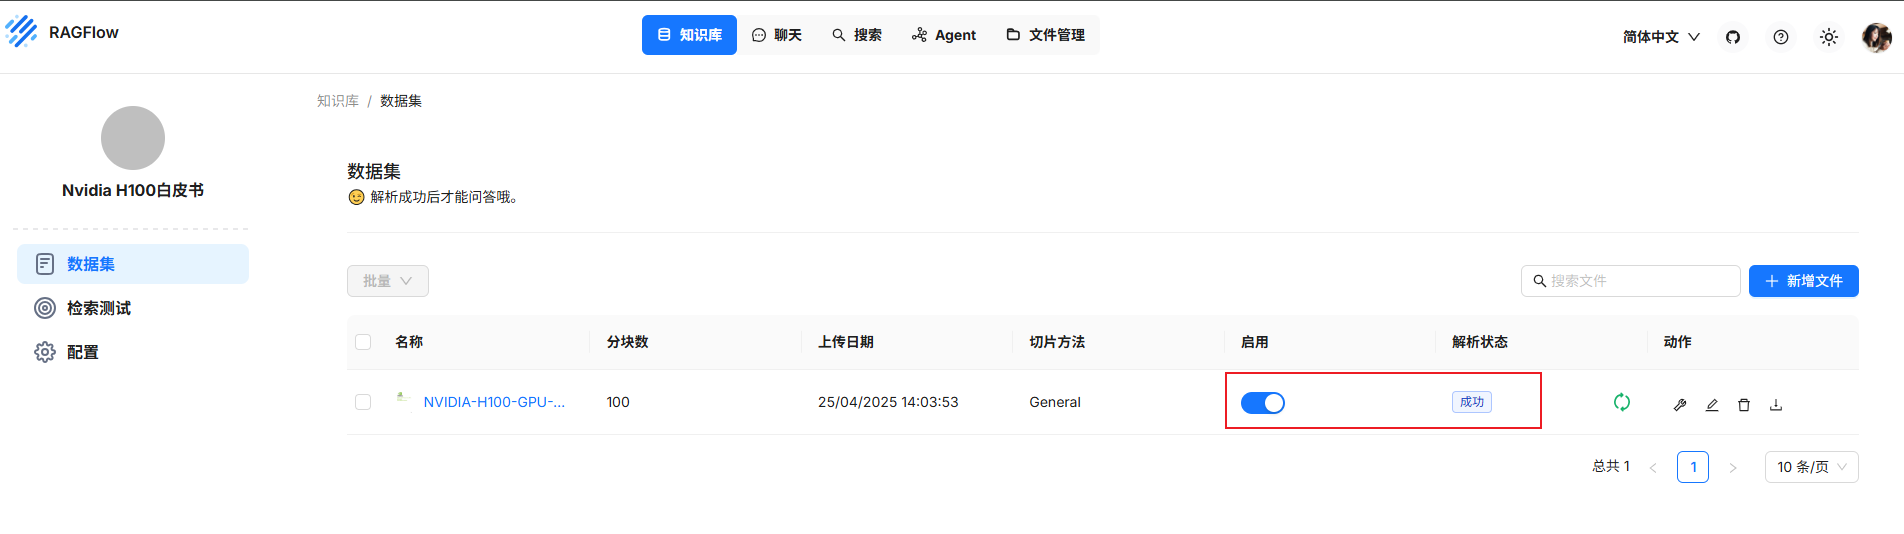Select 数据集 in the left sidebar
This screenshot has height=534, width=1904.
[x=133, y=264]
